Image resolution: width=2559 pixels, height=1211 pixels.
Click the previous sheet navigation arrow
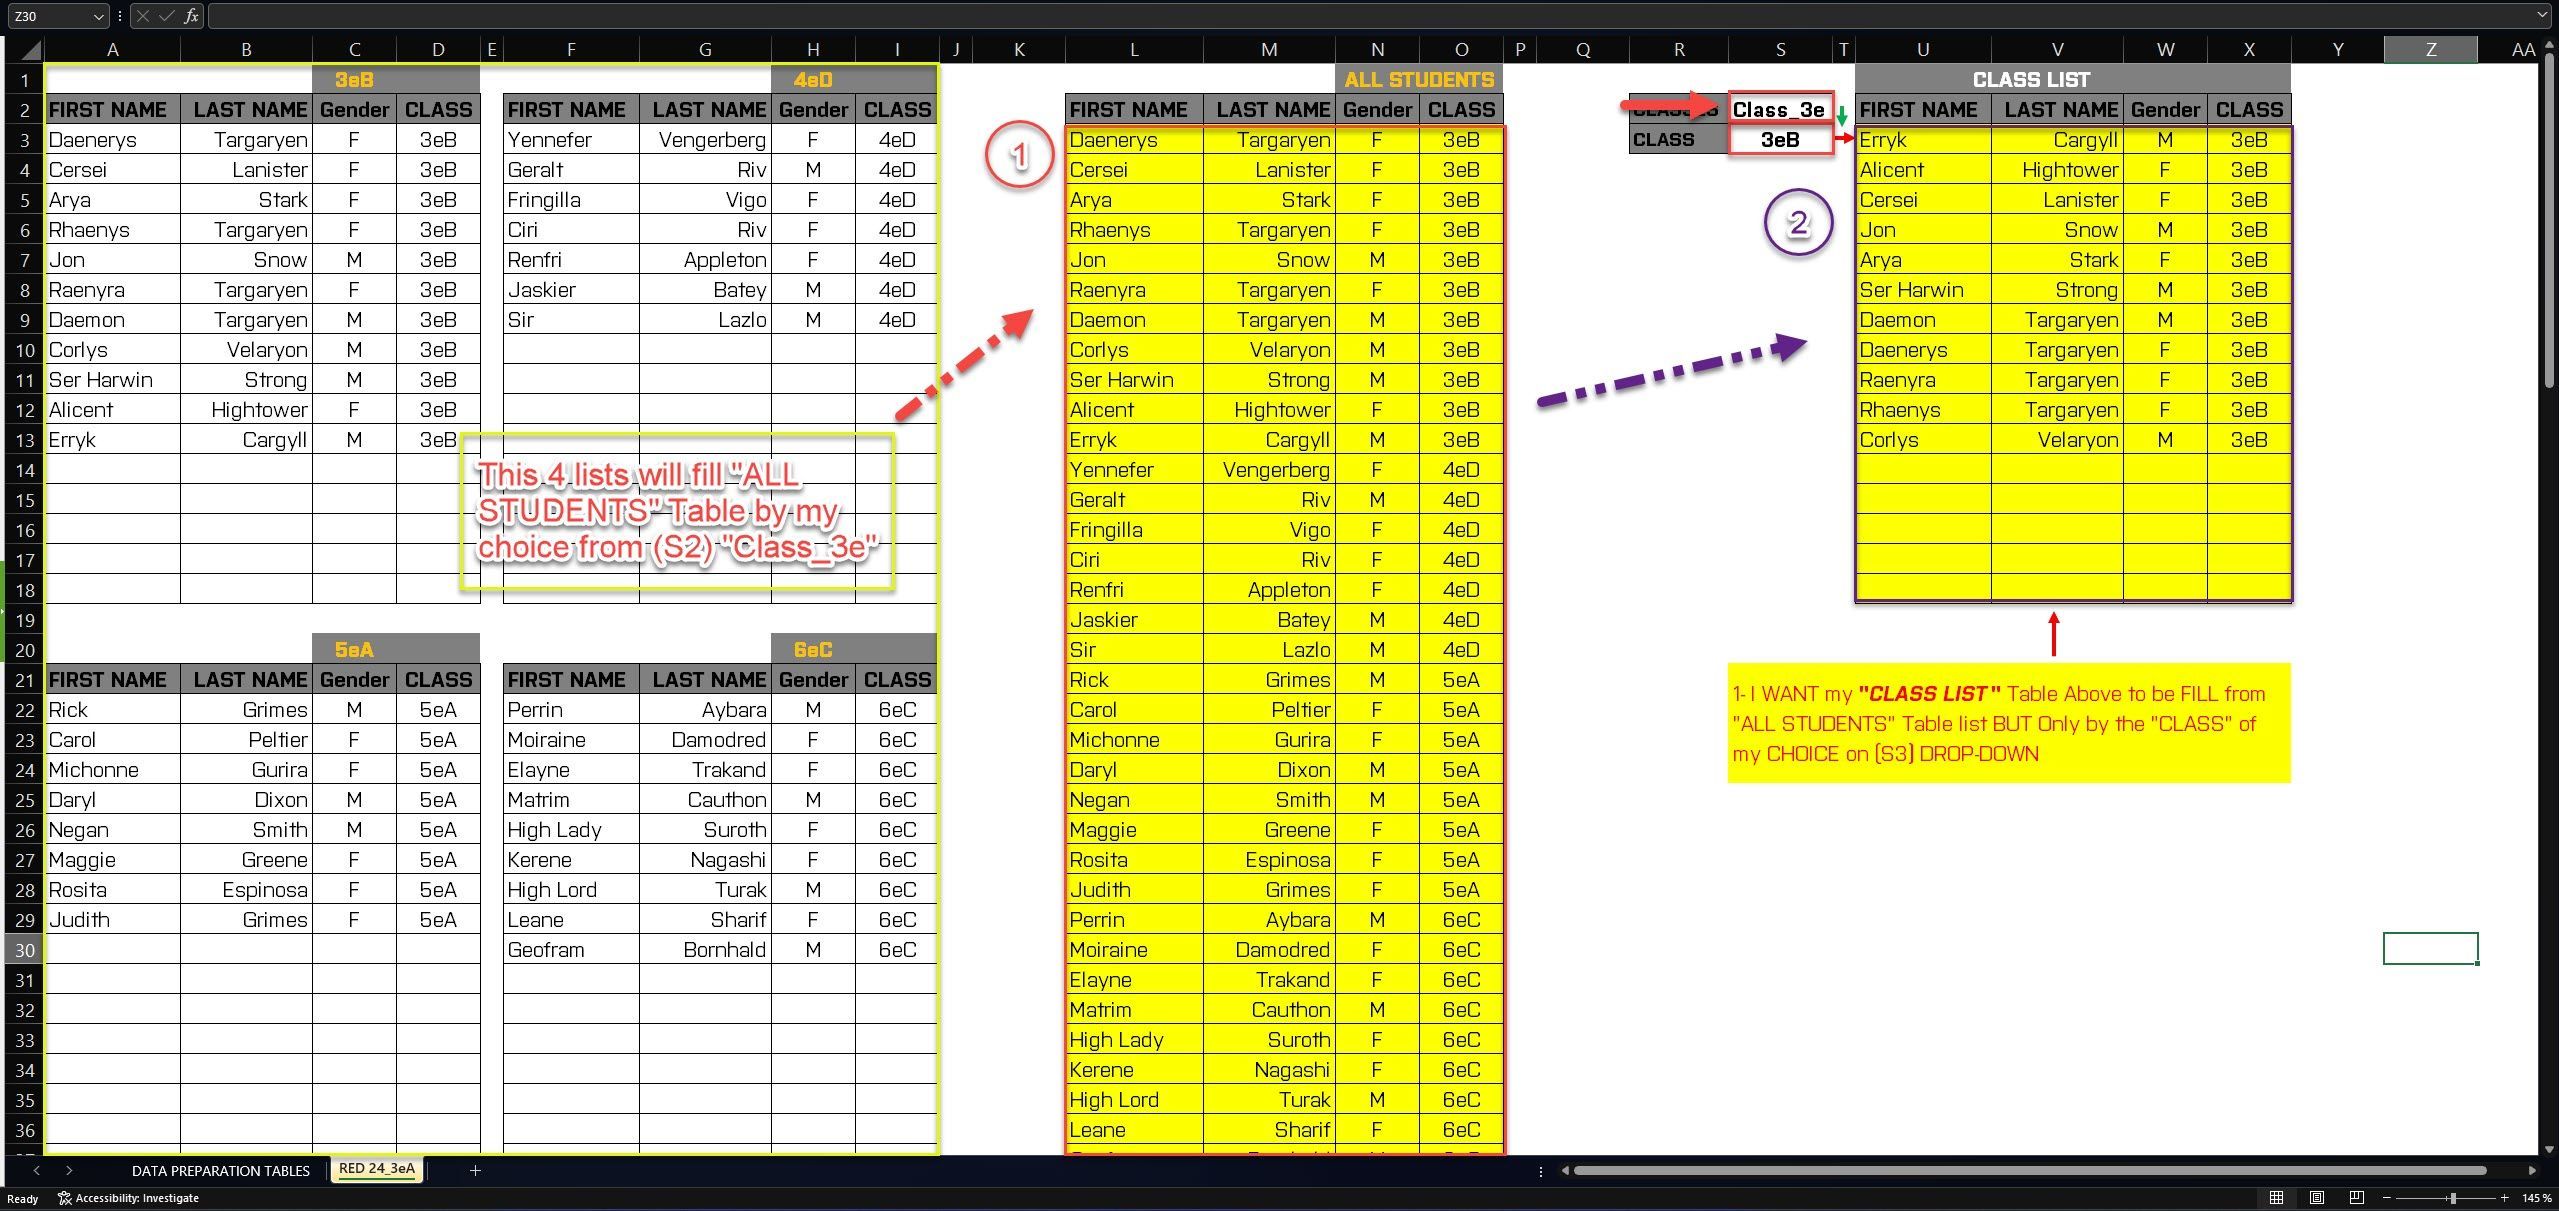point(37,1170)
